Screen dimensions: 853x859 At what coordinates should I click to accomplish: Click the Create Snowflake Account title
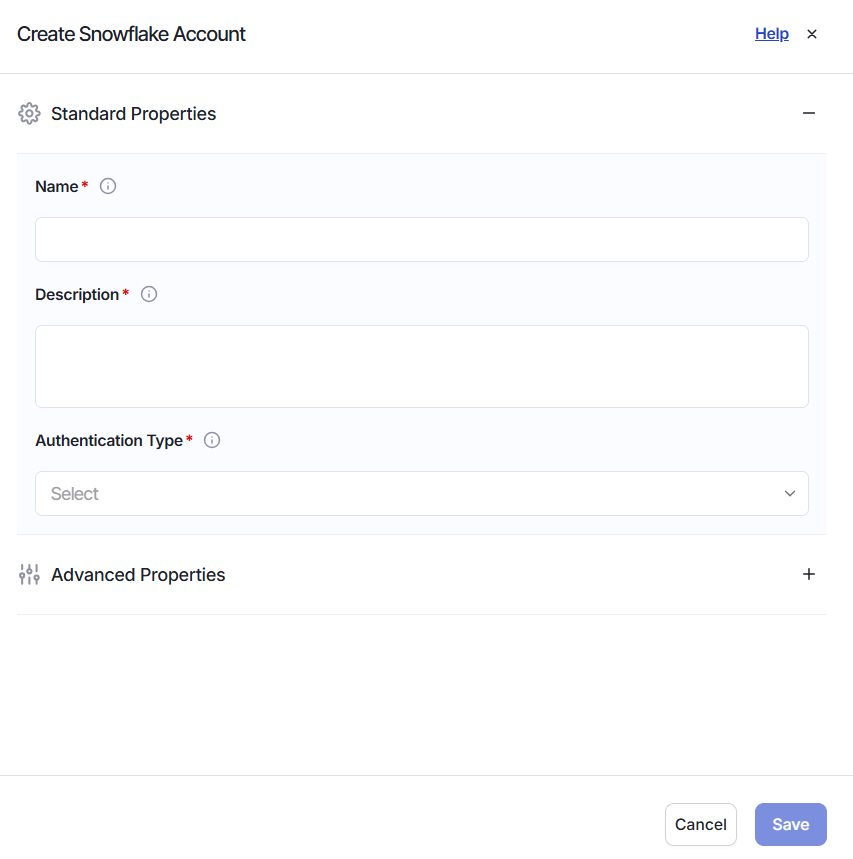tap(131, 34)
